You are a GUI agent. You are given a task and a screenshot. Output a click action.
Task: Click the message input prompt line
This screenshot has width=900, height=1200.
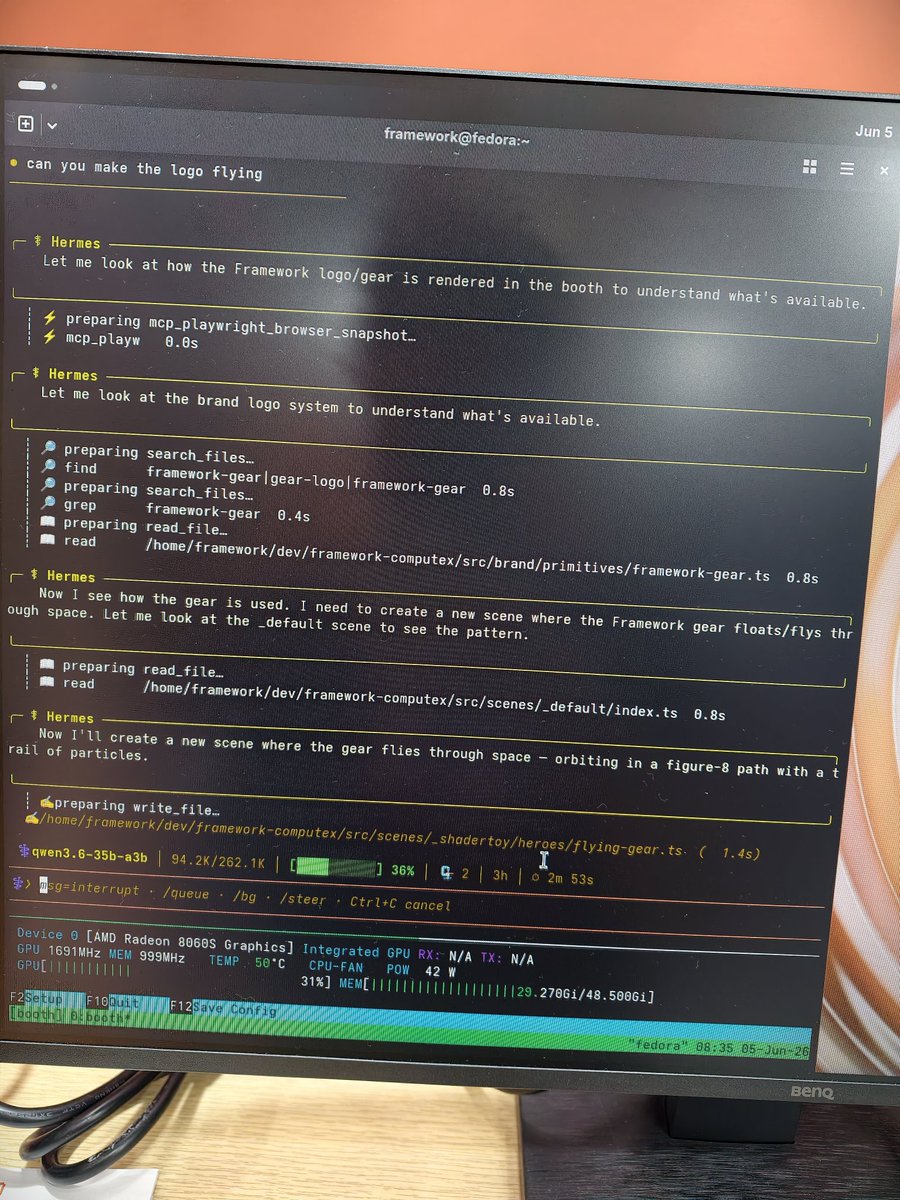tap(420, 893)
